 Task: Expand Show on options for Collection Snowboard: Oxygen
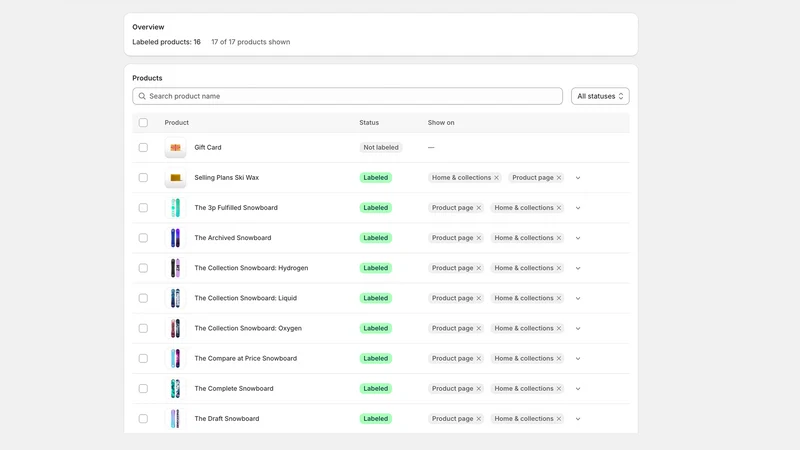pyautogui.click(x=578, y=328)
